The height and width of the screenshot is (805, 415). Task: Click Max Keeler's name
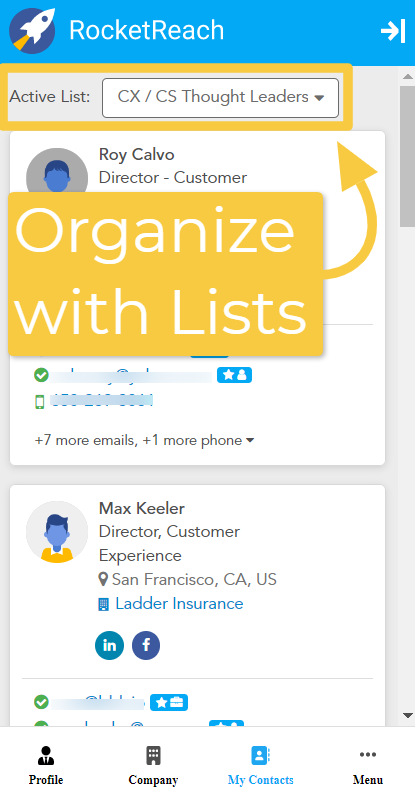[142, 508]
